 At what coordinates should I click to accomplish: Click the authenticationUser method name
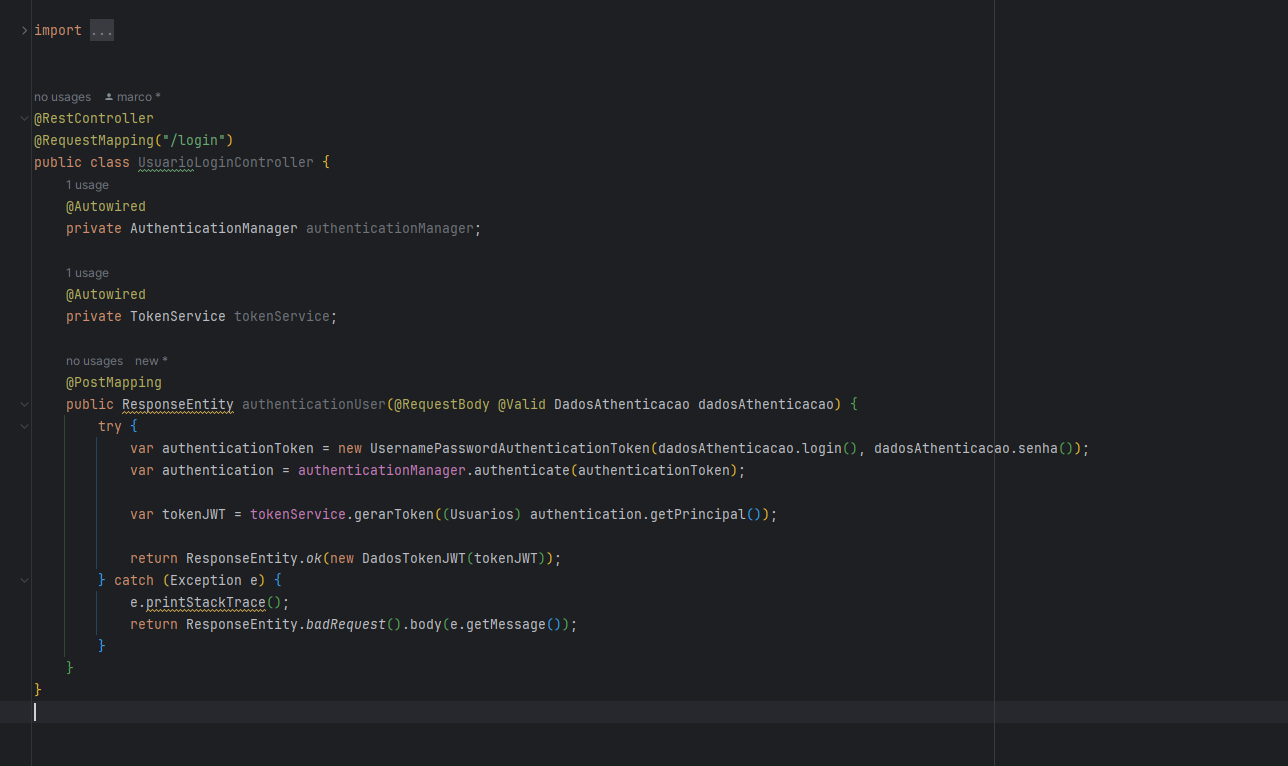pos(314,405)
